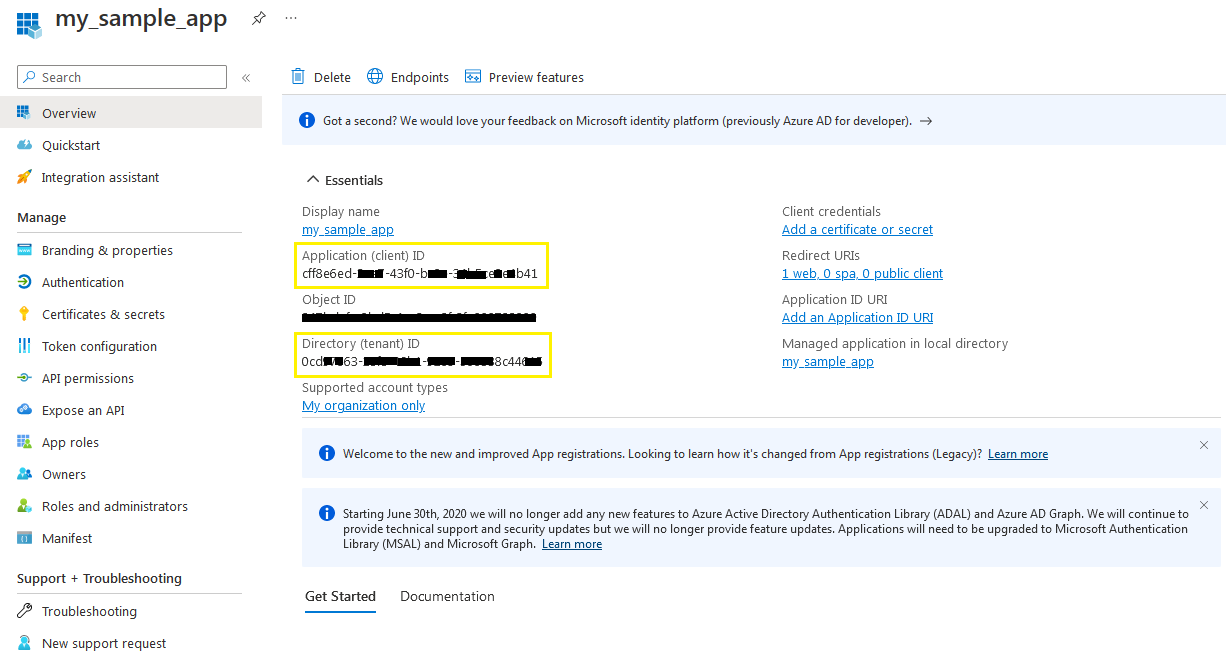
Task: Open managed application my_sample_app link
Action: (x=828, y=361)
